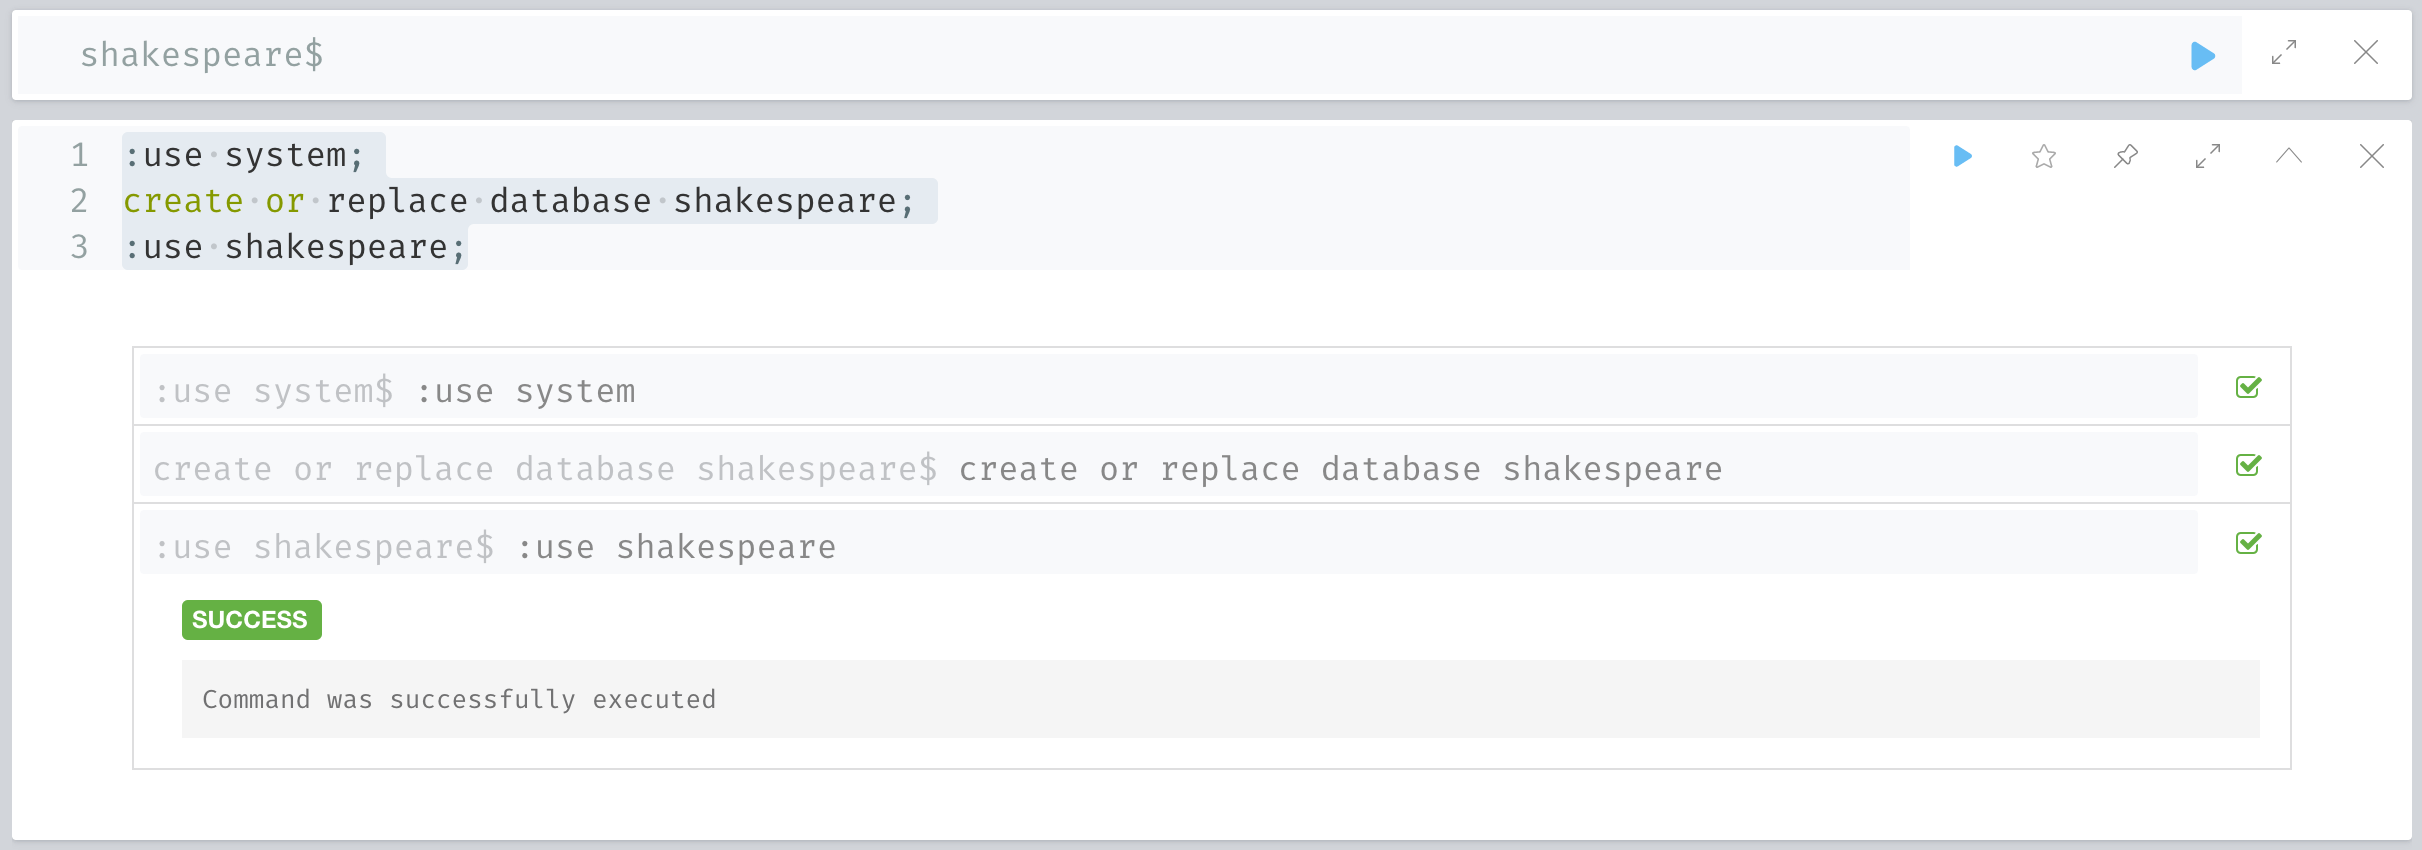Collapse the result frame with the chevron

click(x=2289, y=156)
